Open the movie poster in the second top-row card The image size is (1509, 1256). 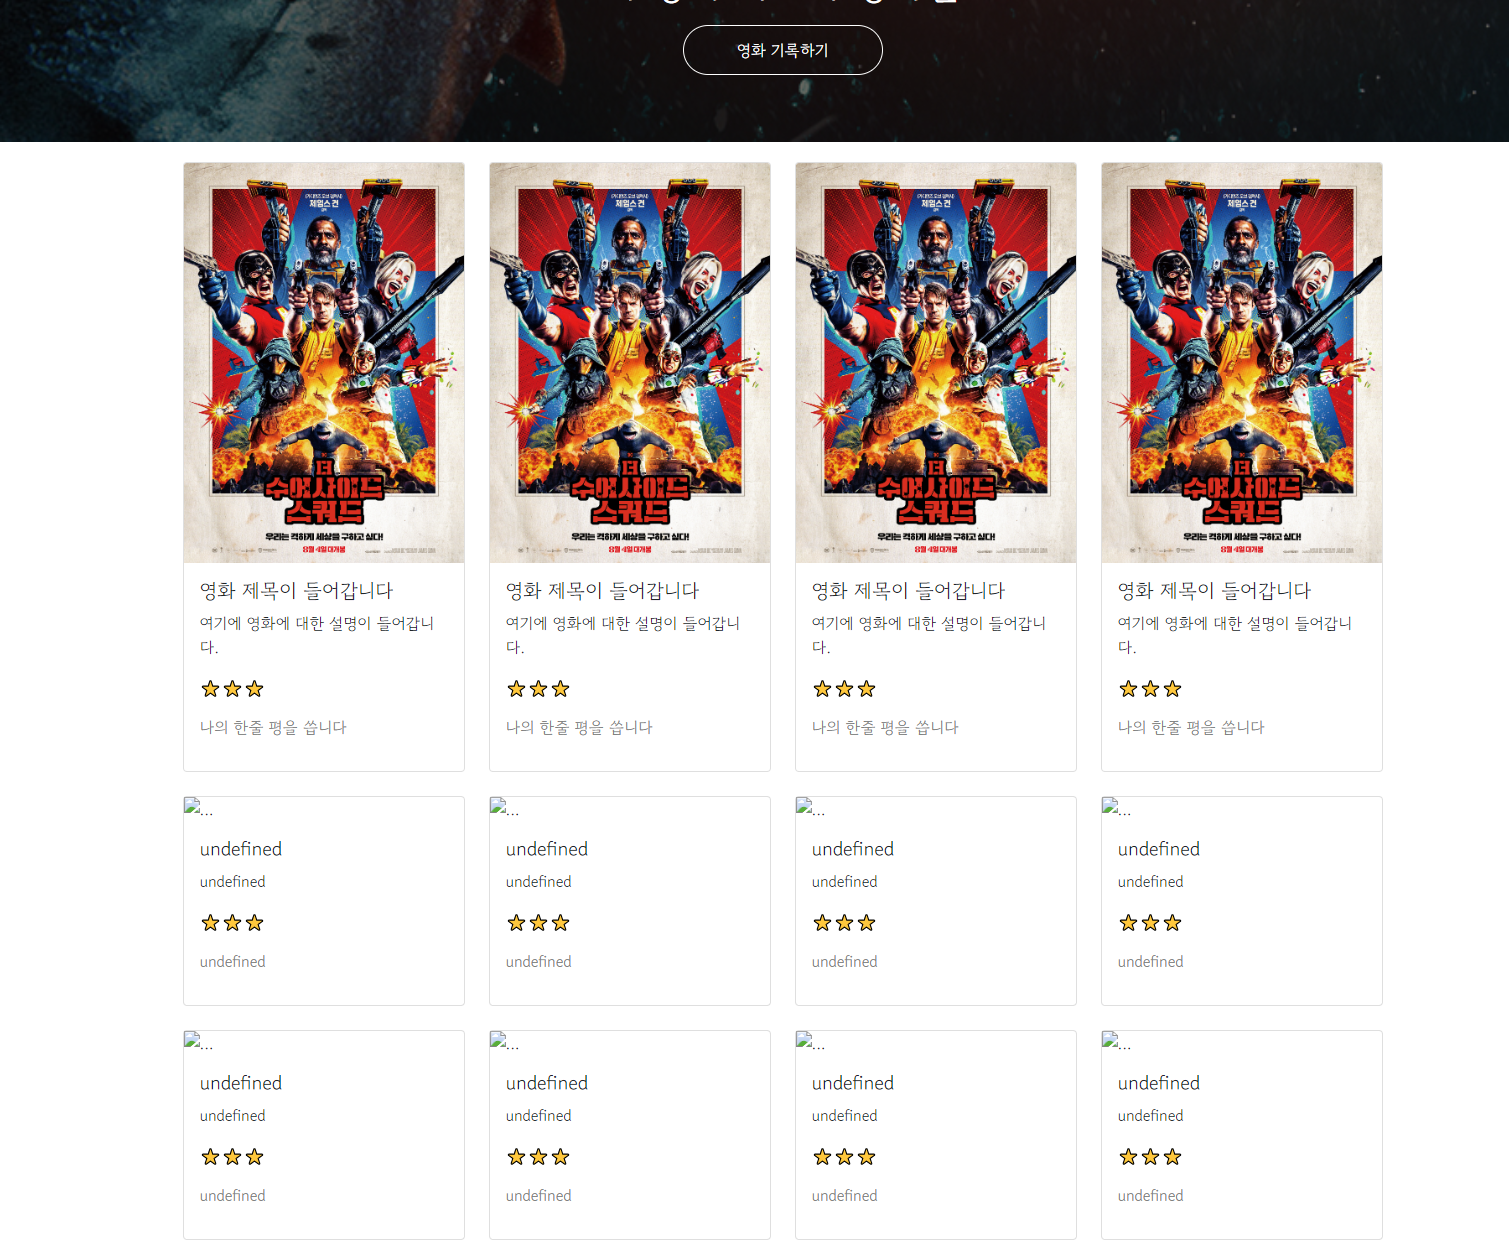click(x=630, y=363)
